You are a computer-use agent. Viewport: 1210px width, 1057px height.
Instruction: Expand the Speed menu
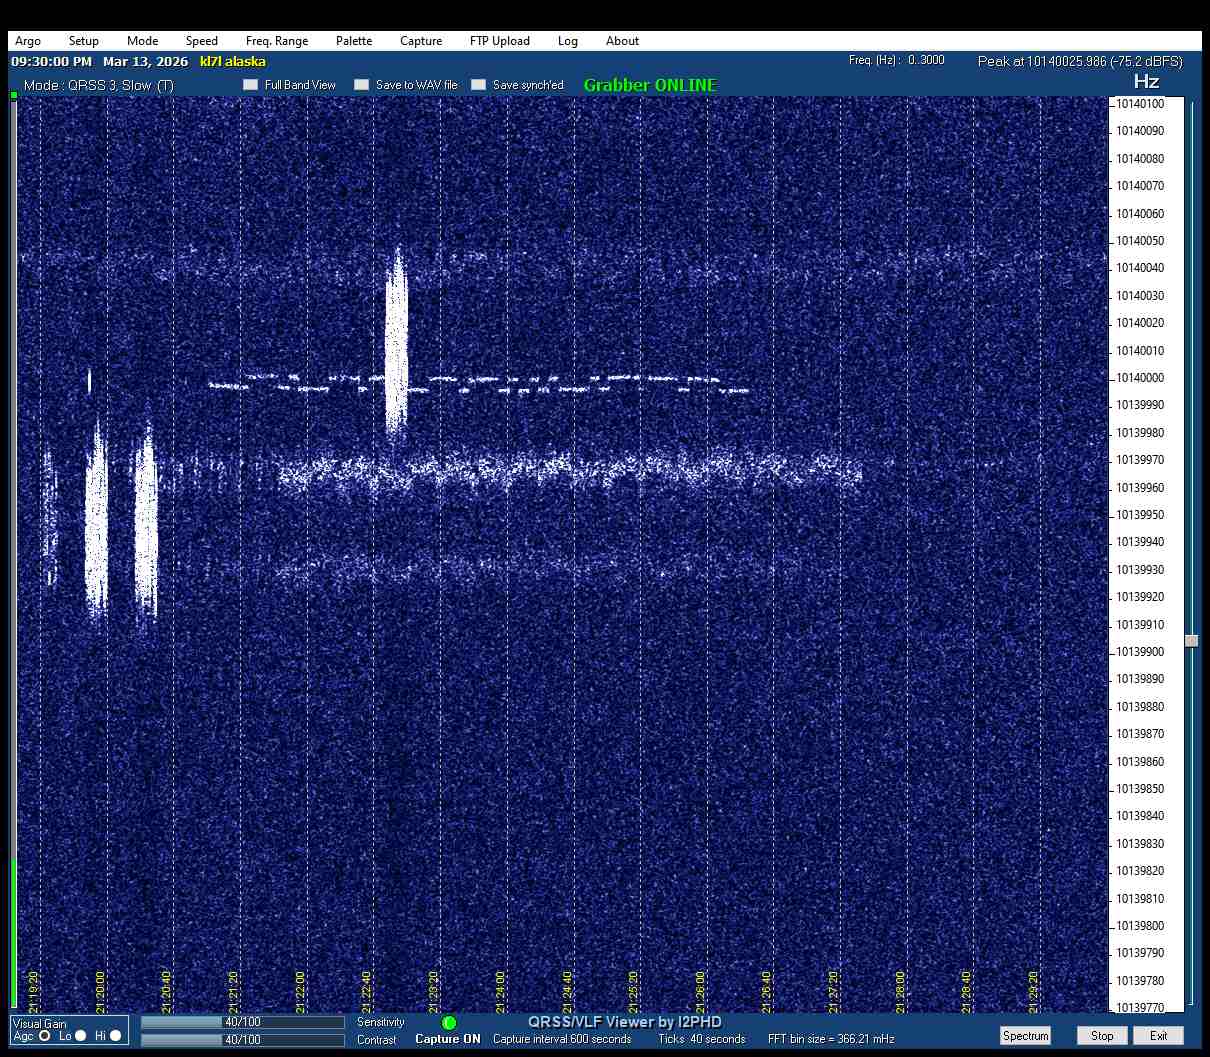pos(201,41)
